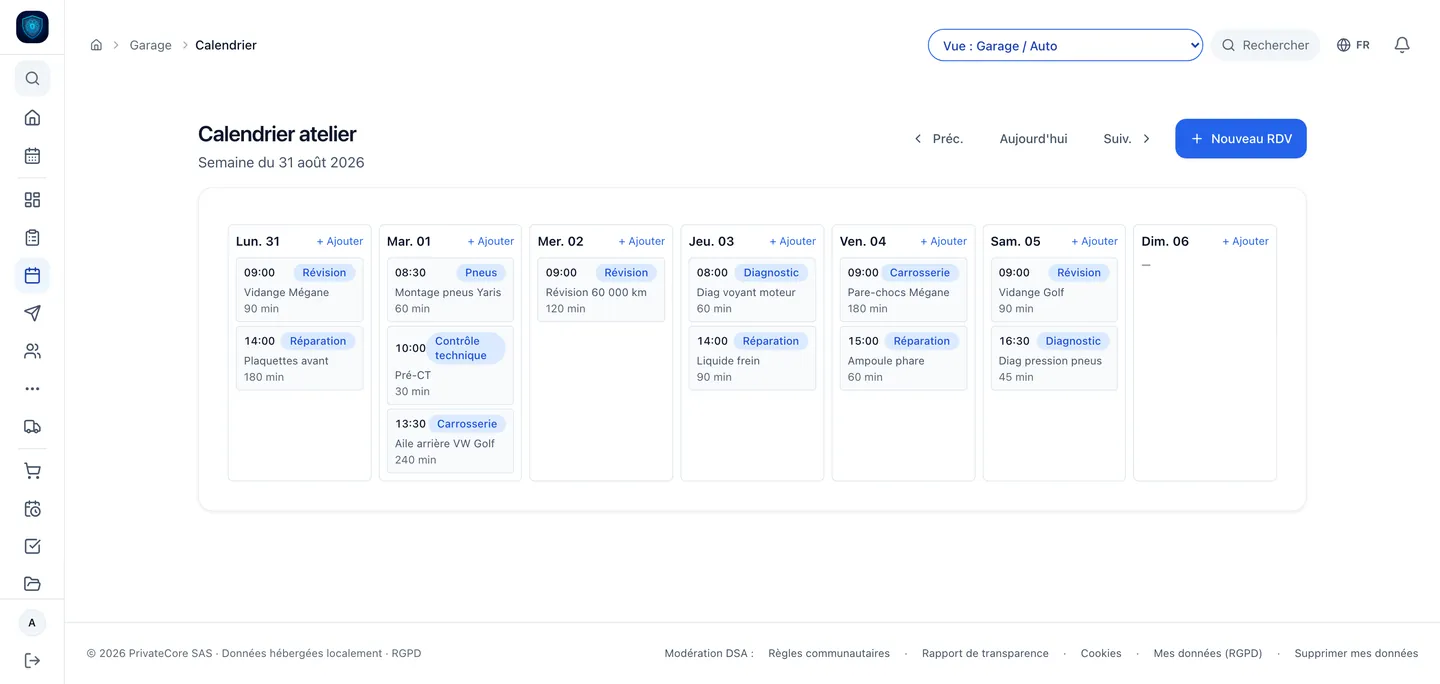Add an appointment on Sam. 05
This screenshot has width=1440, height=684.
pos(1095,241)
